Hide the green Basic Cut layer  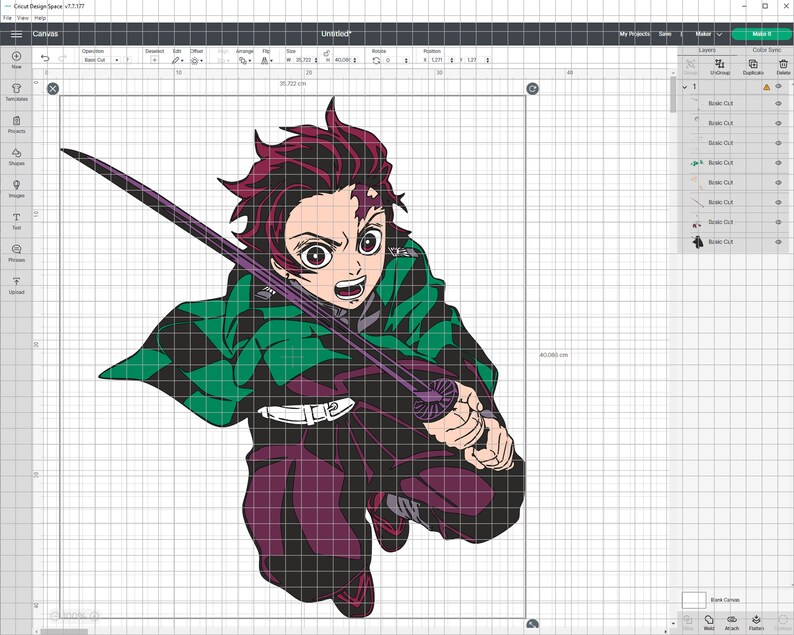778,163
